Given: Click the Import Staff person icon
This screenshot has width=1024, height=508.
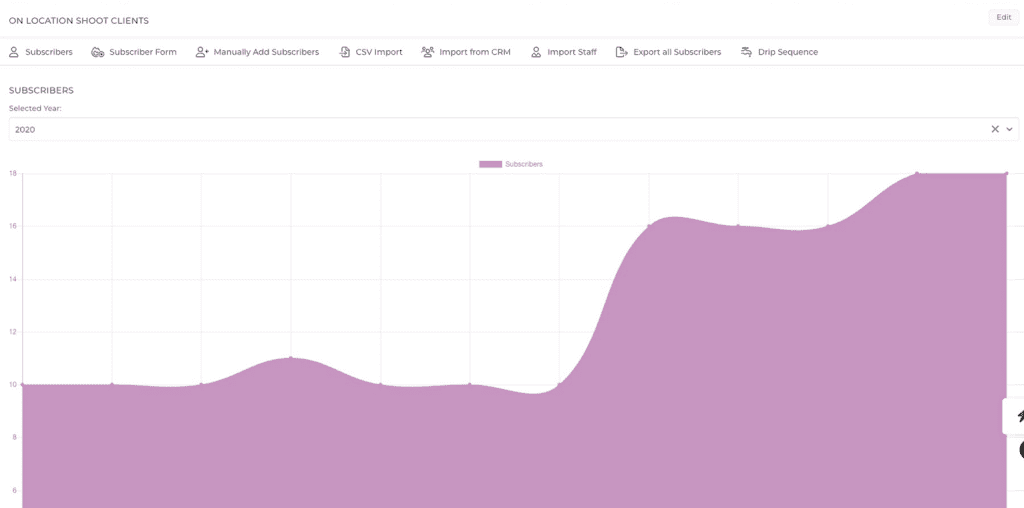Looking at the screenshot, I should [x=536, y=52].
